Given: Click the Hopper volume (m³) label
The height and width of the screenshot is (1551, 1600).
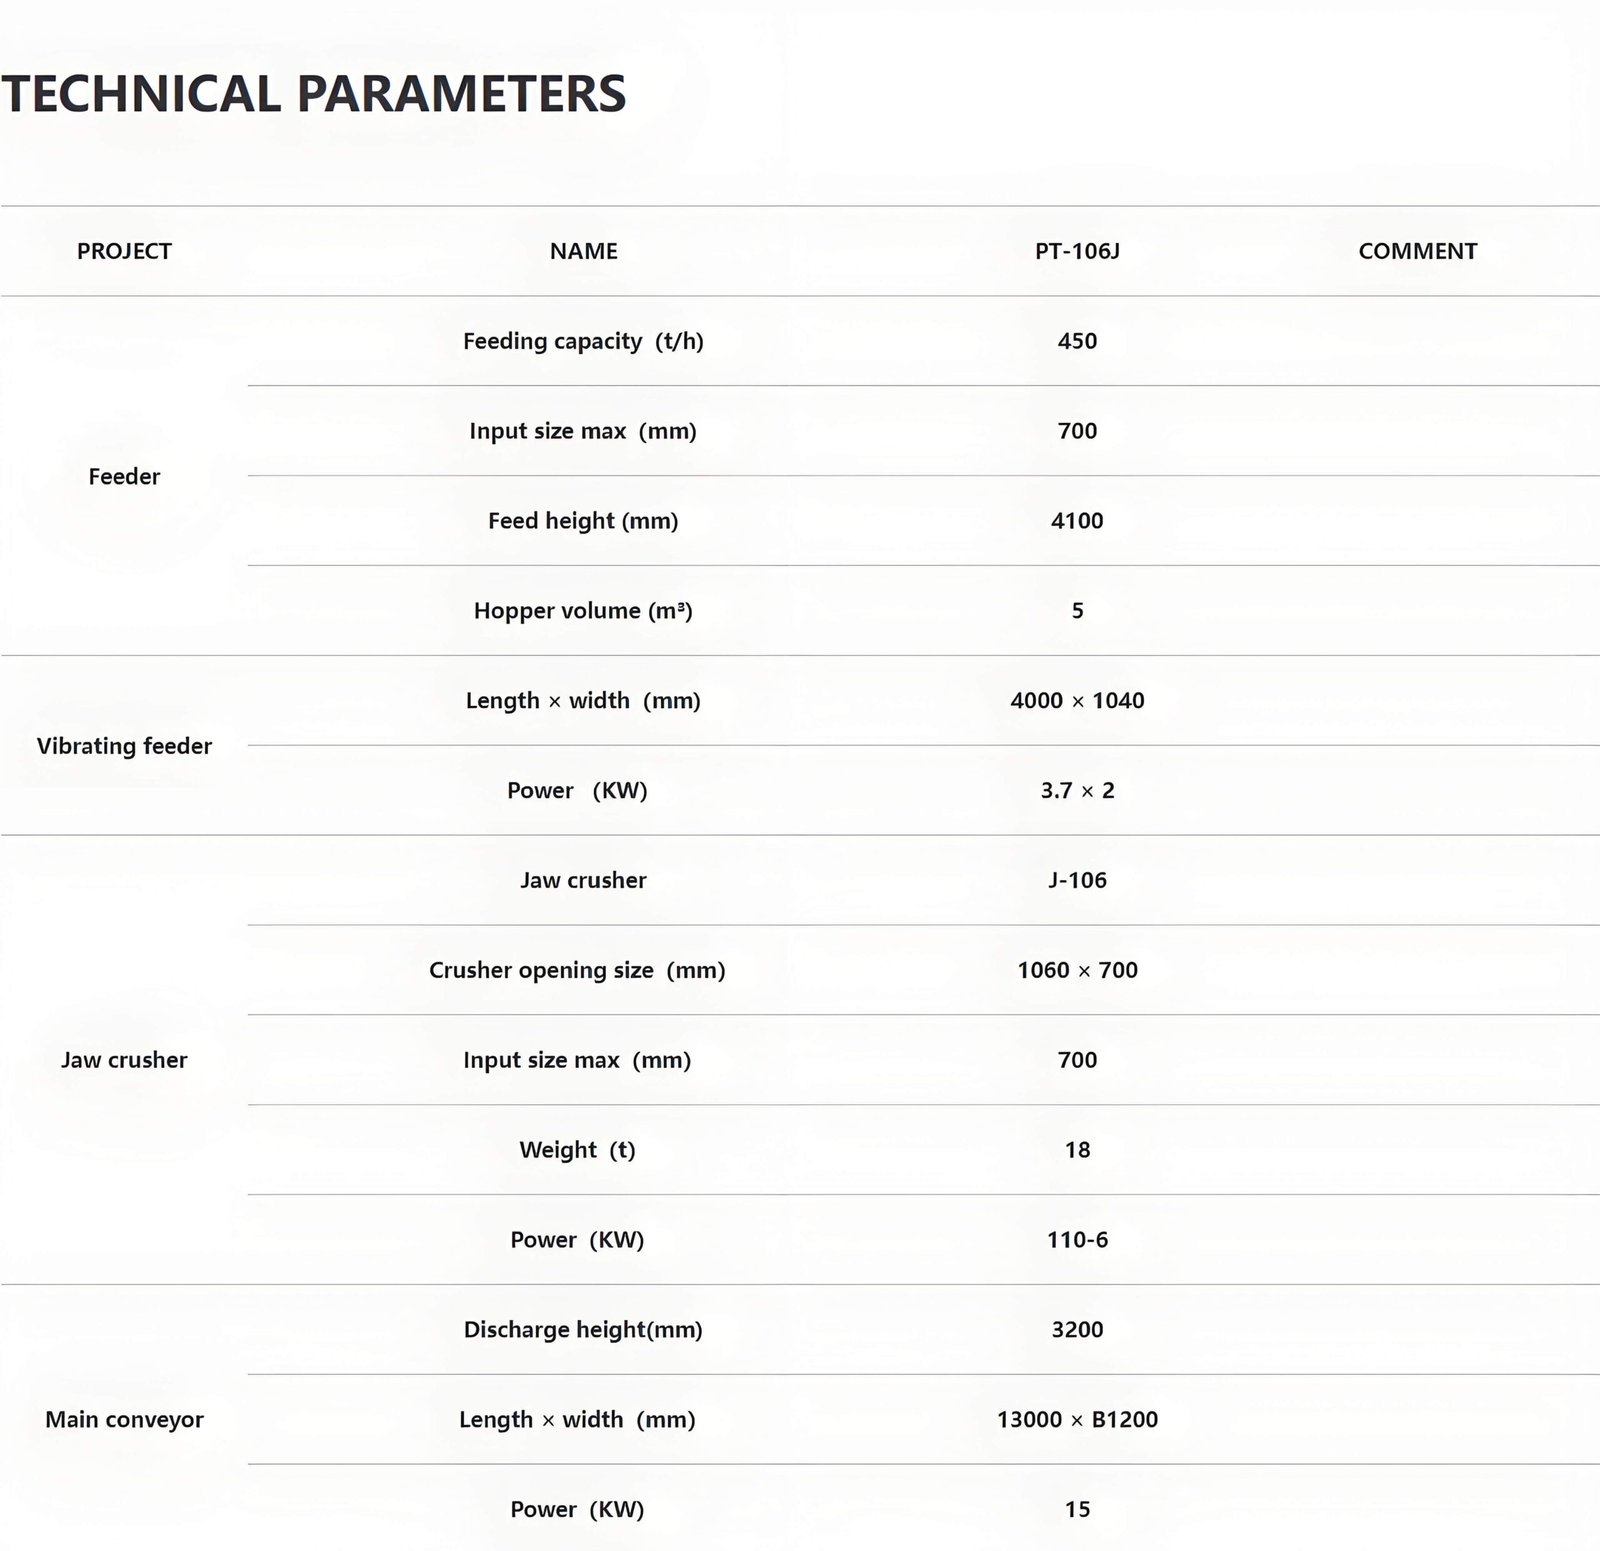Looking at the screenshot, I should click(583, 611).
